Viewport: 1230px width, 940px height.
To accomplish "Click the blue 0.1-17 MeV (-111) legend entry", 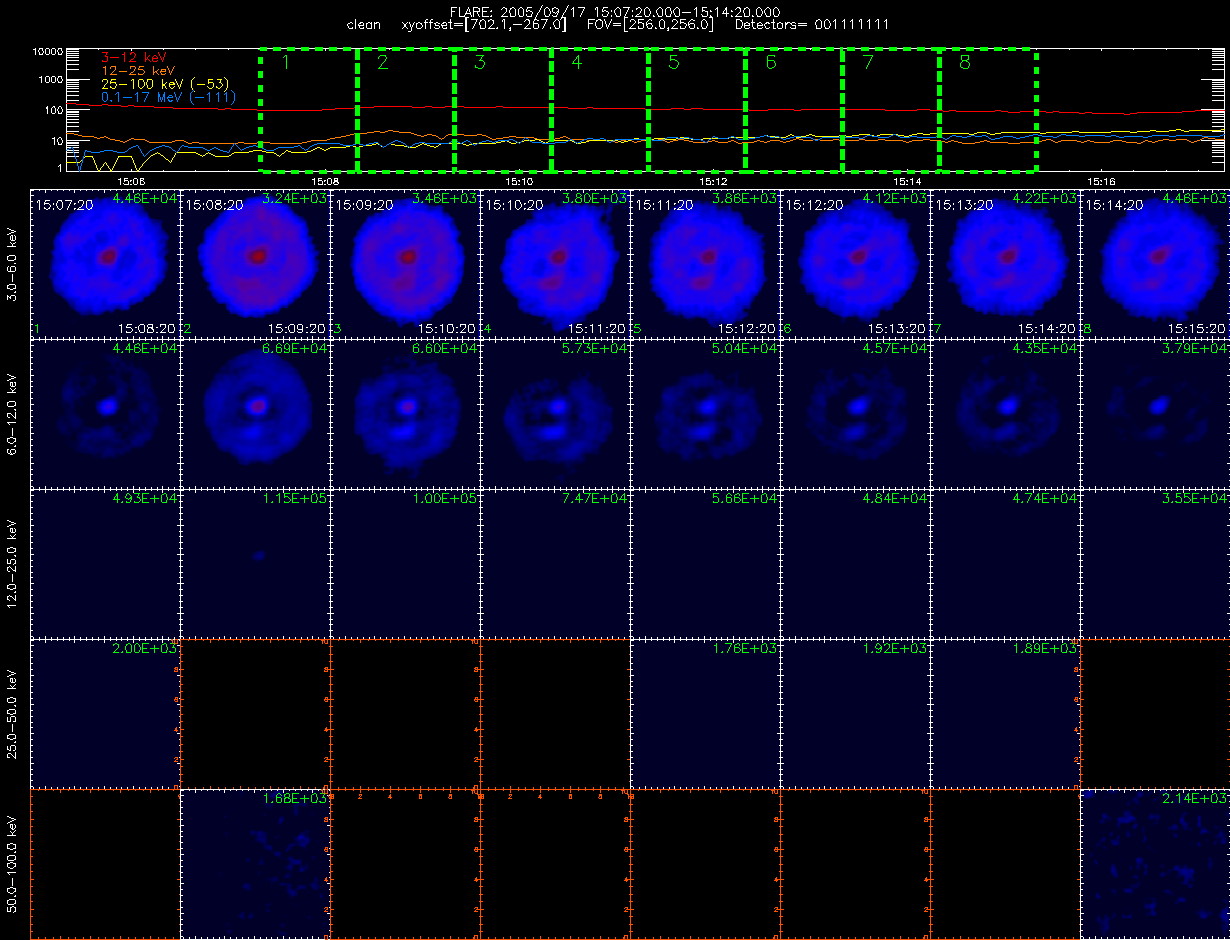I will pyautogui.click(x=168, y=96).
